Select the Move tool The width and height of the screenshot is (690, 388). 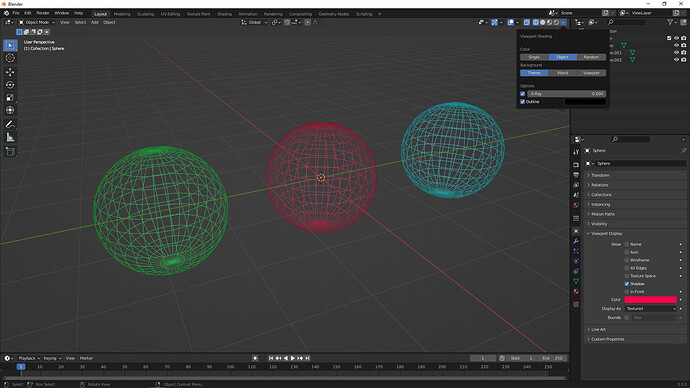click(x=10, y=72)
